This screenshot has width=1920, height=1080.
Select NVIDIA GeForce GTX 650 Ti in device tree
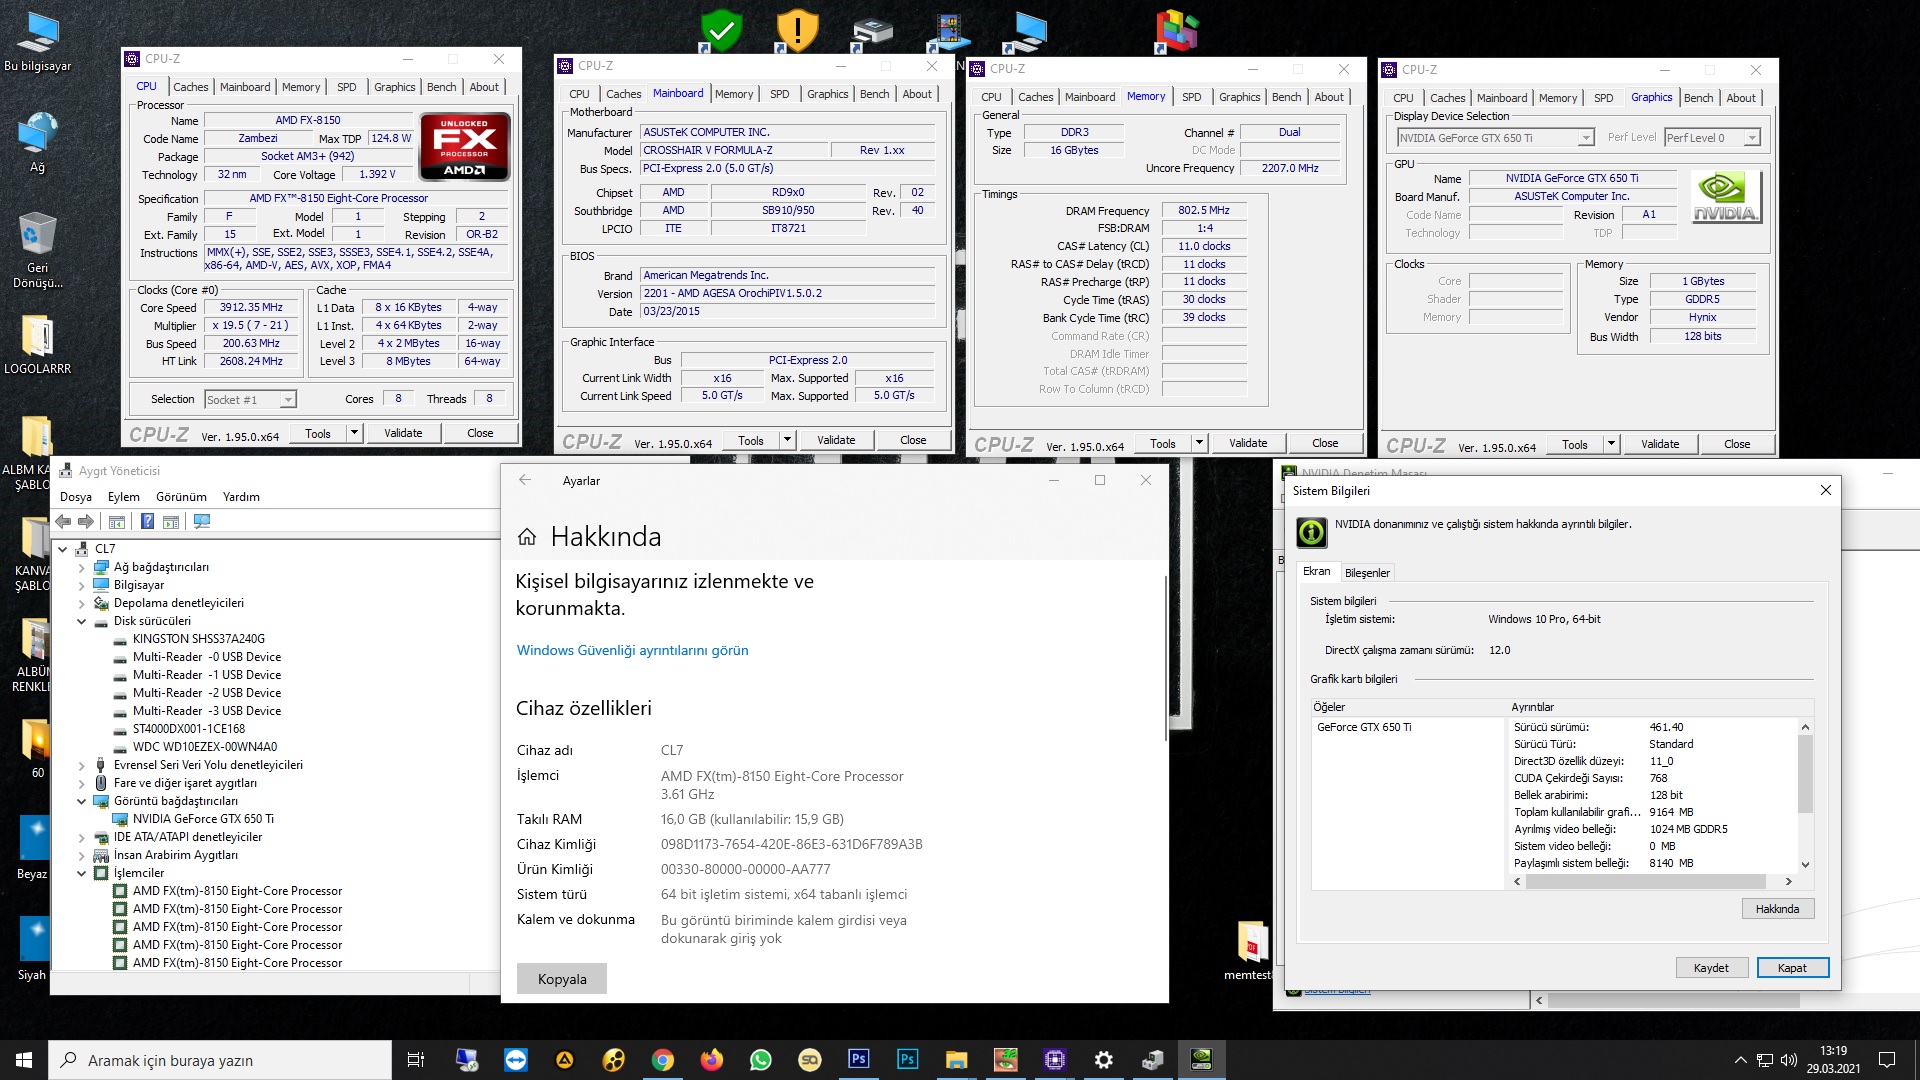pyautogui.click(x=203, y=819)
